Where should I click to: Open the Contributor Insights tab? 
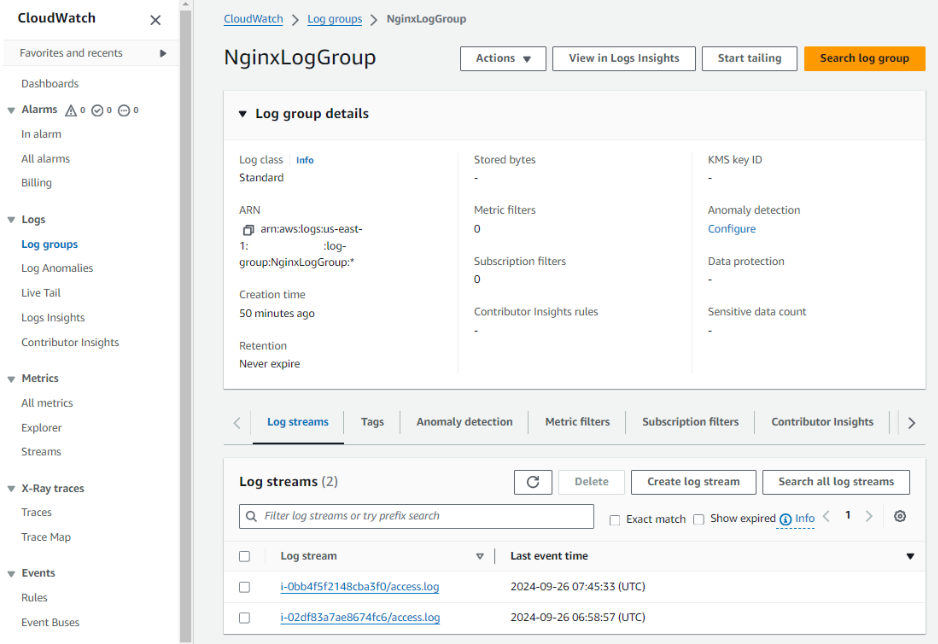822,422
